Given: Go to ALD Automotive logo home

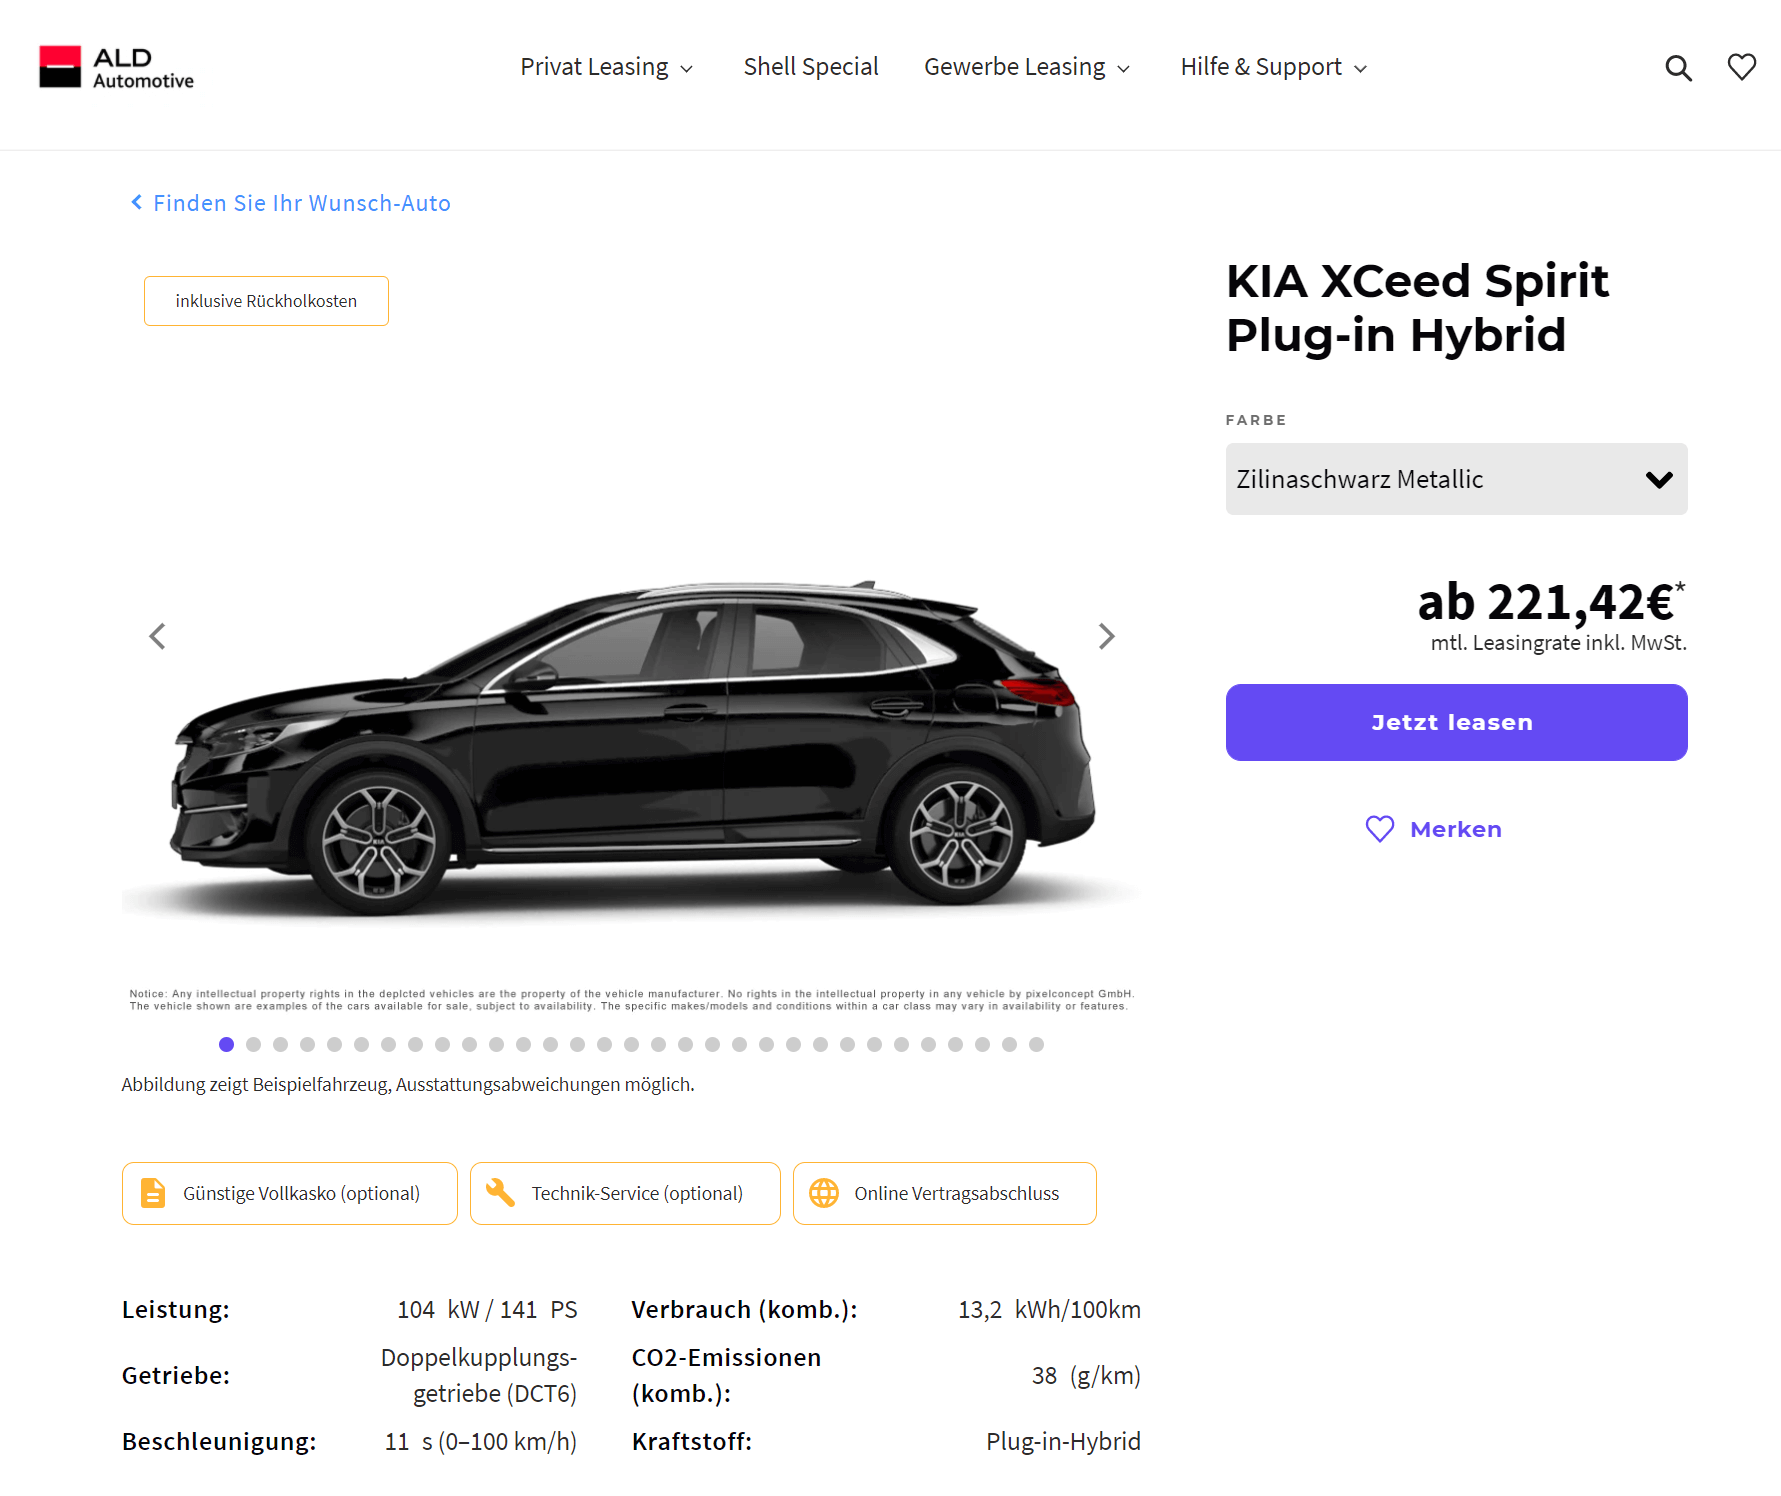Looking at the screenshot, I should (x=117, y=67).
